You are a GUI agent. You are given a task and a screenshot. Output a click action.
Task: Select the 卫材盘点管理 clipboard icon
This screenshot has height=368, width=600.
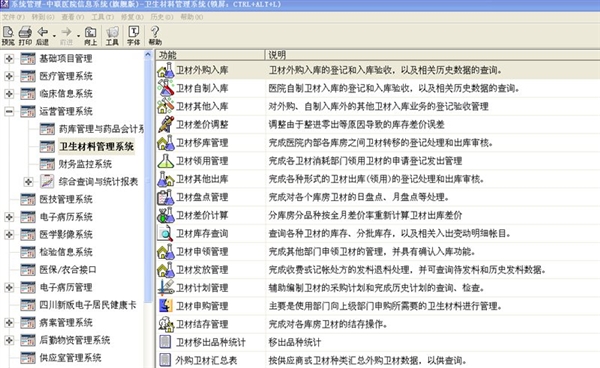point(165,197)
